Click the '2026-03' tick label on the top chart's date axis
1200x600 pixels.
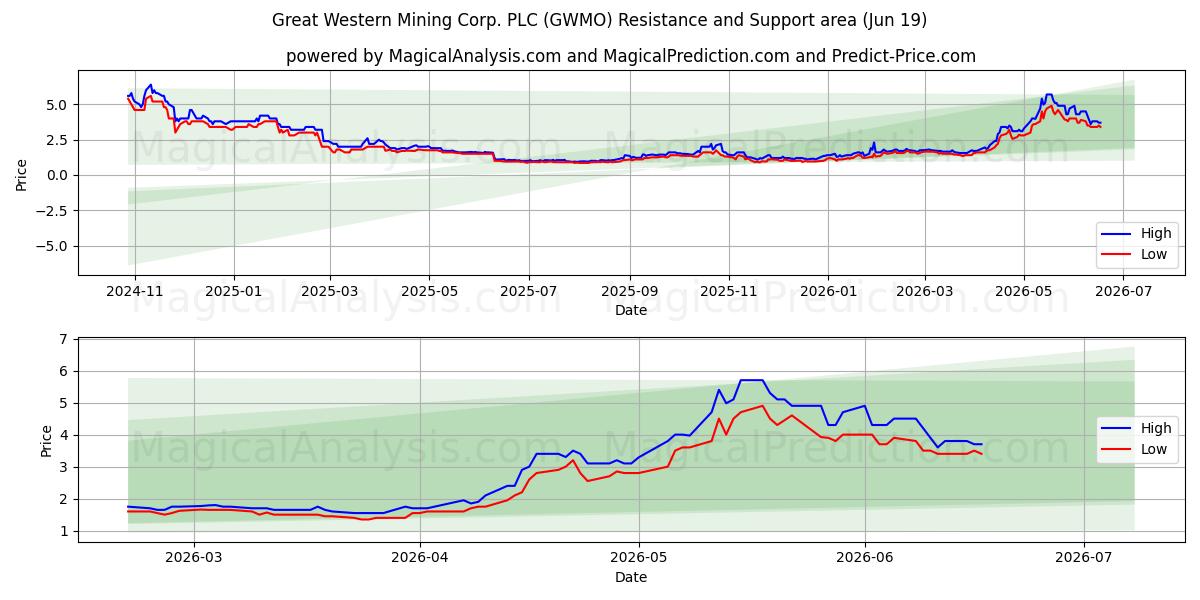point(924,292)
